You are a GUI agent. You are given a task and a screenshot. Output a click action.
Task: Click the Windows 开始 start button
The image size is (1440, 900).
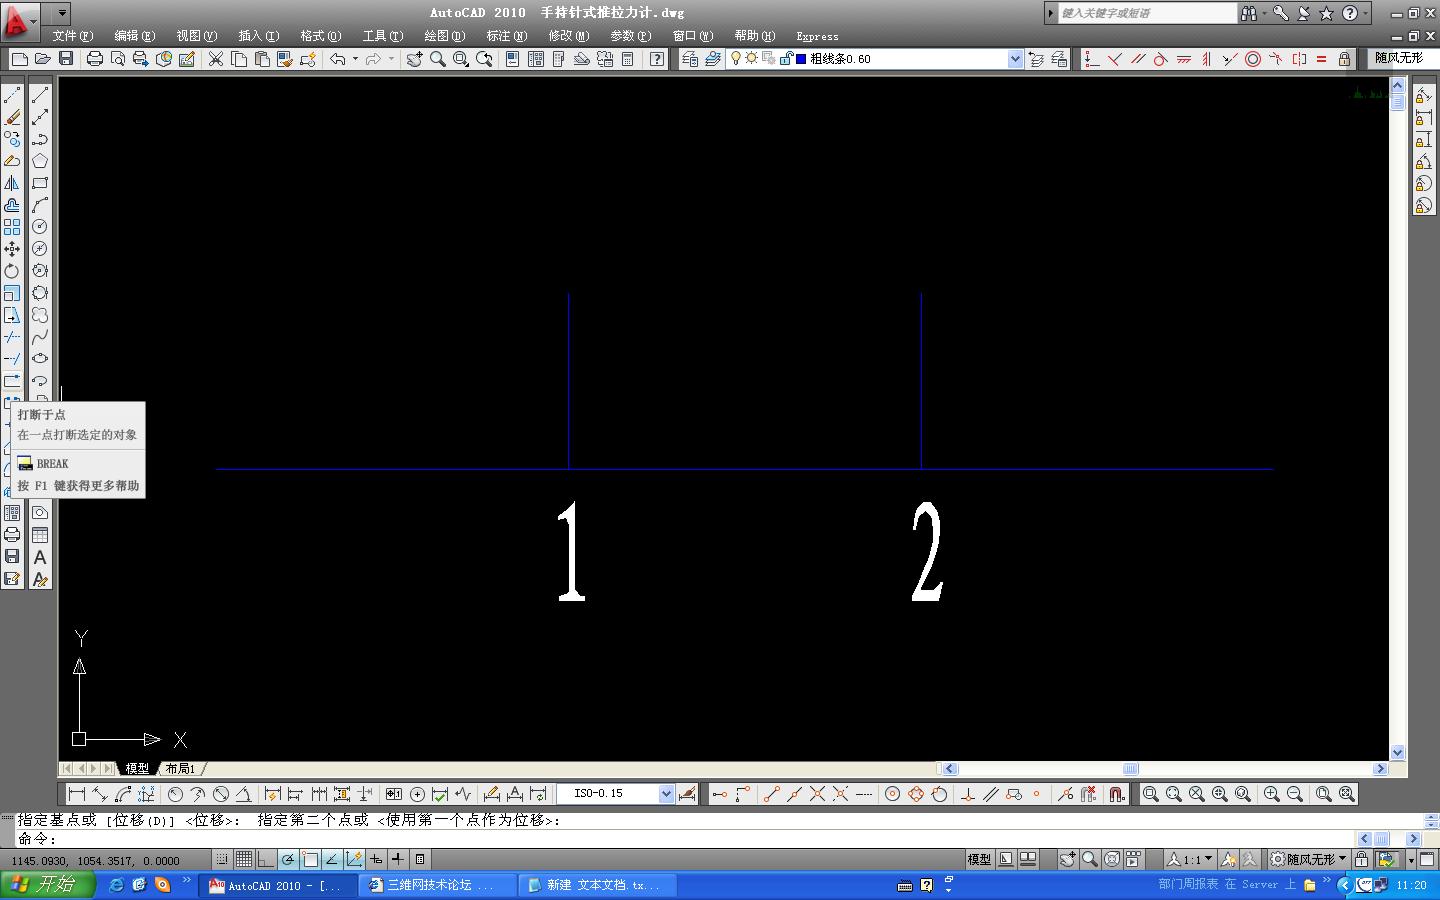pos(48,885)
